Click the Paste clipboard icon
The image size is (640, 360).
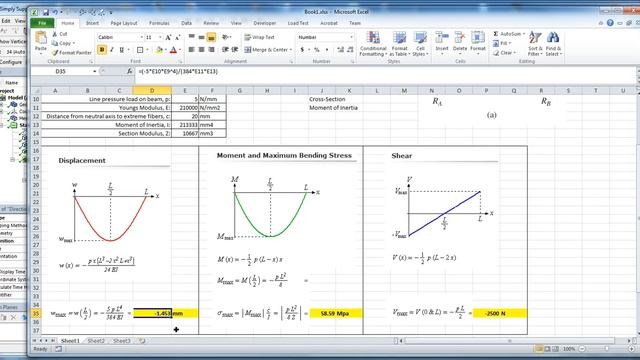click(x=40, y=38)
